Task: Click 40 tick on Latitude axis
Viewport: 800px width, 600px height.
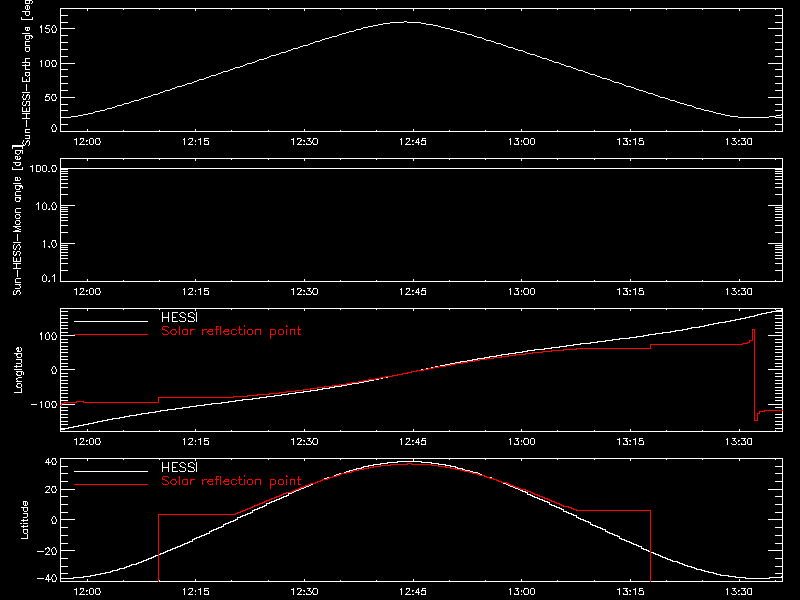Action: tap(51, 462)
